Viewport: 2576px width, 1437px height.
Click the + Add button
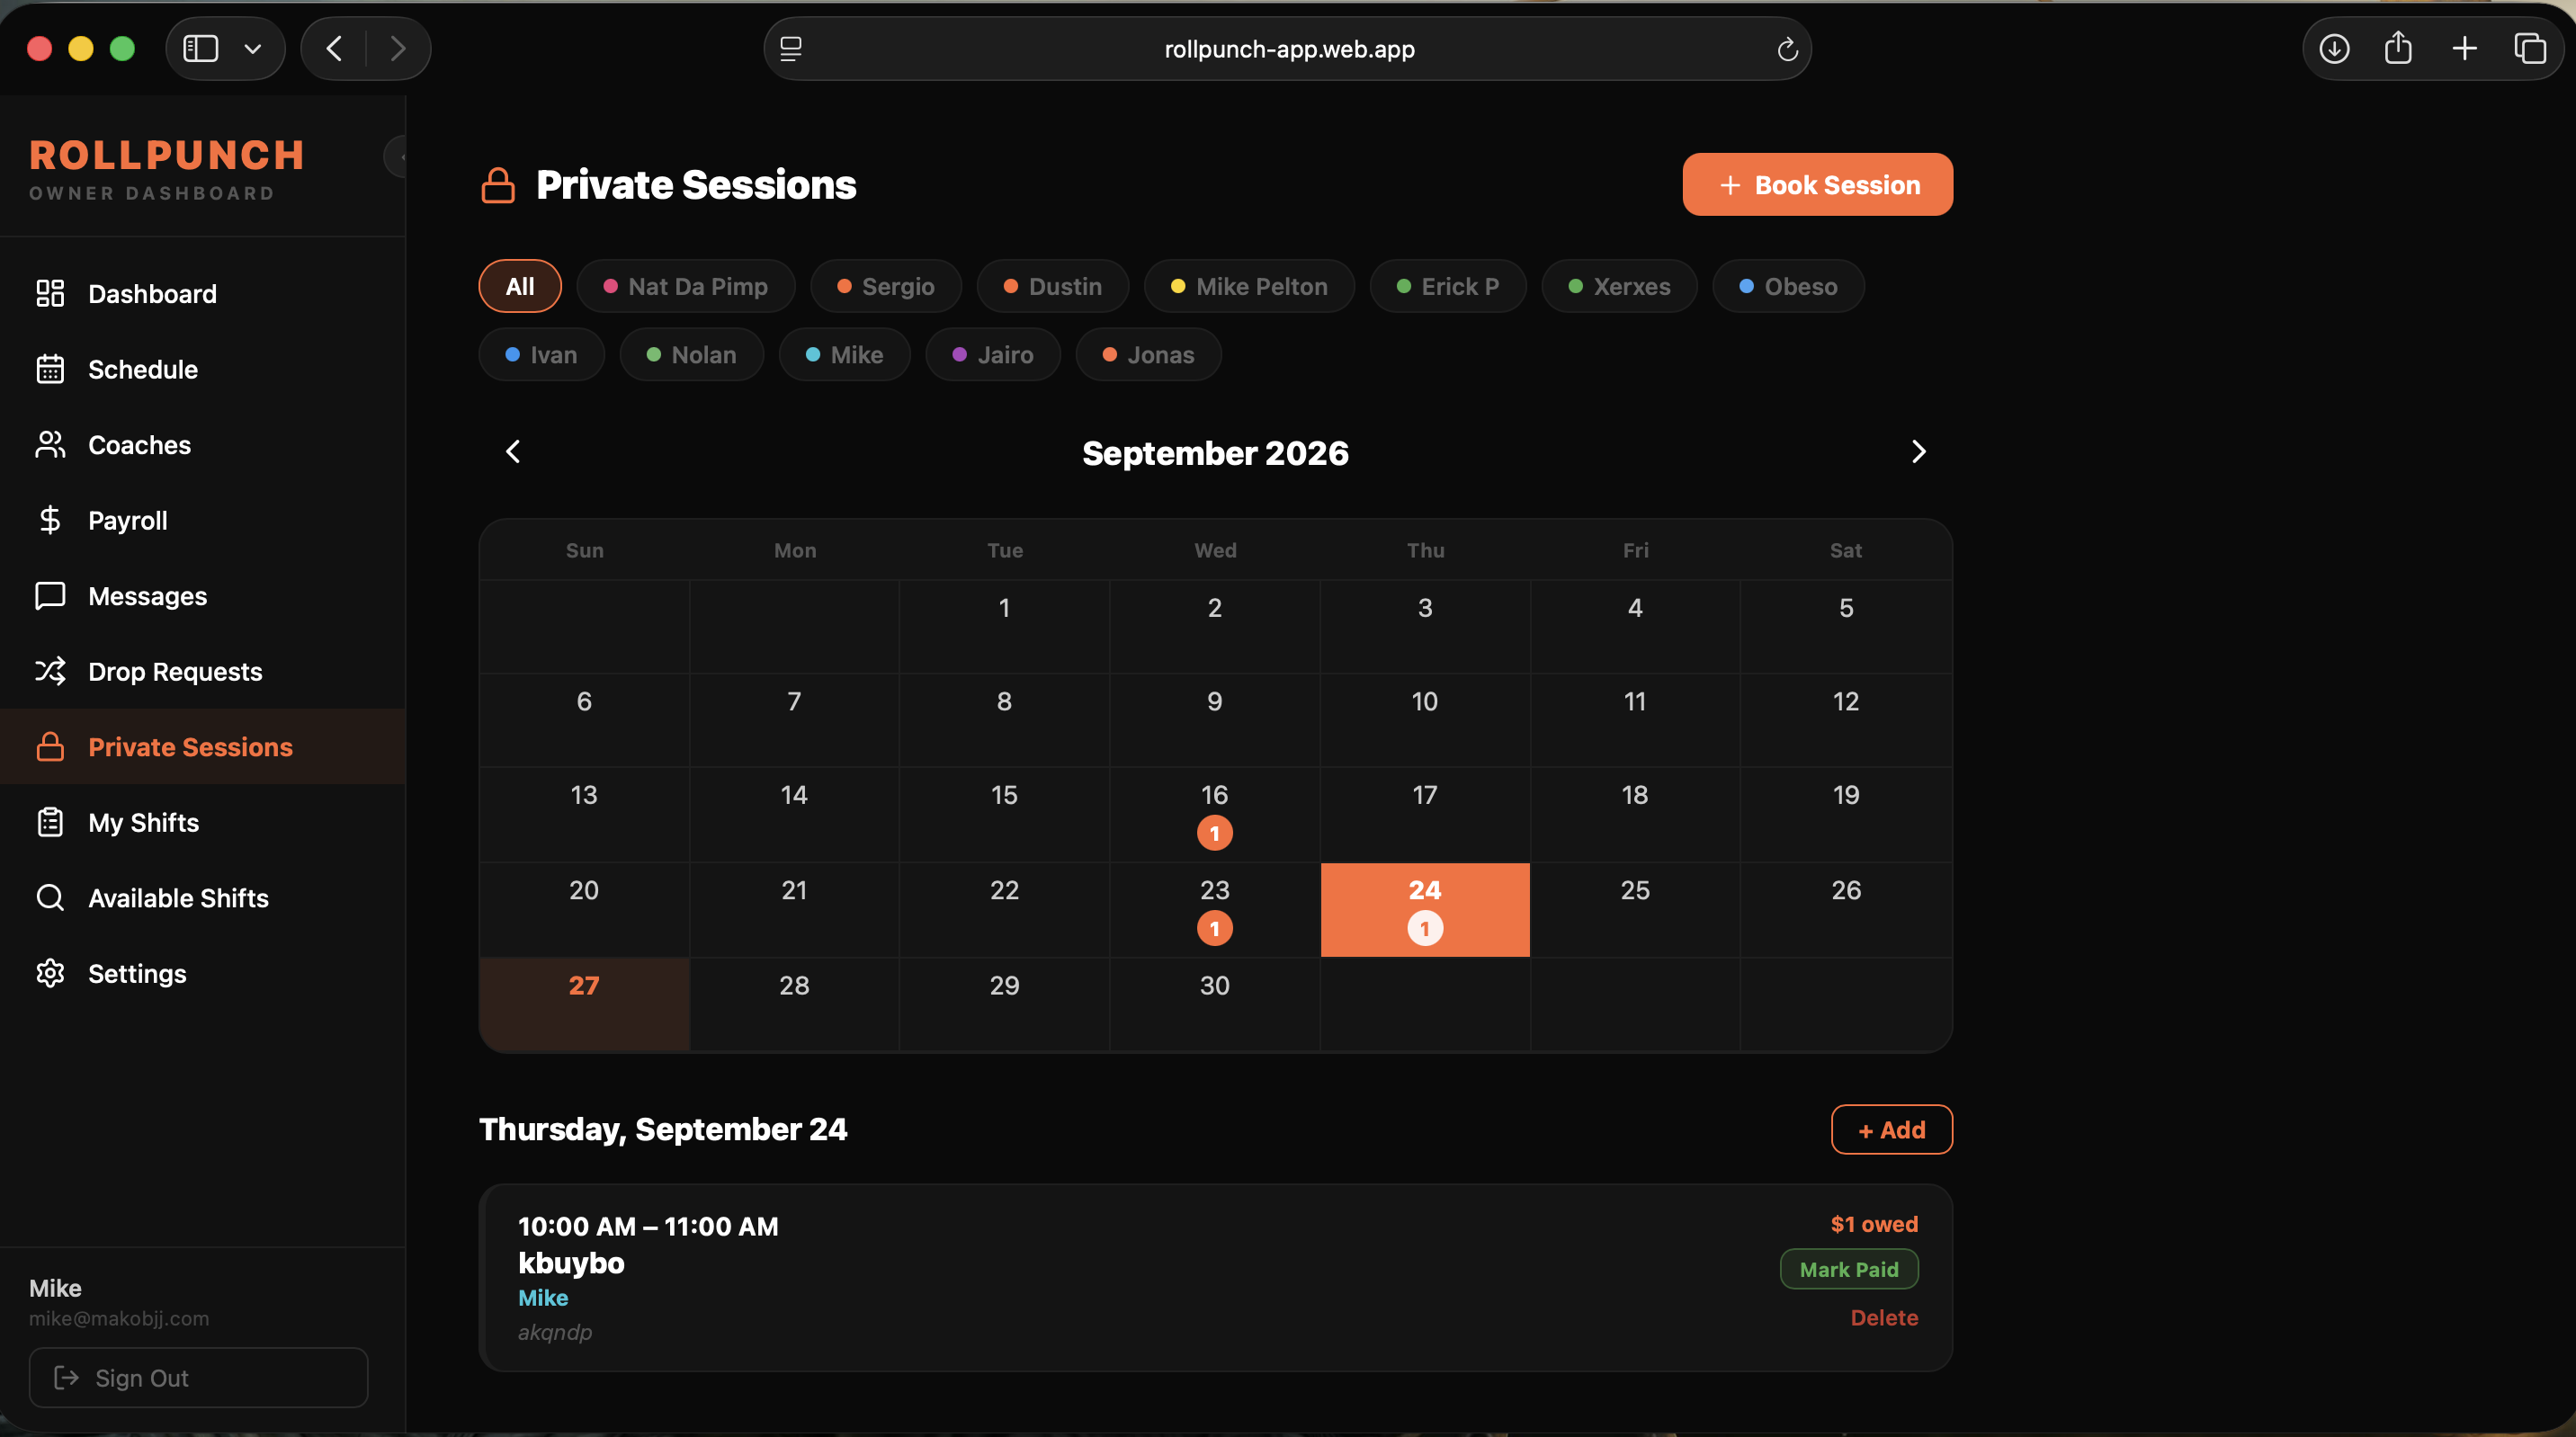1891,1129
